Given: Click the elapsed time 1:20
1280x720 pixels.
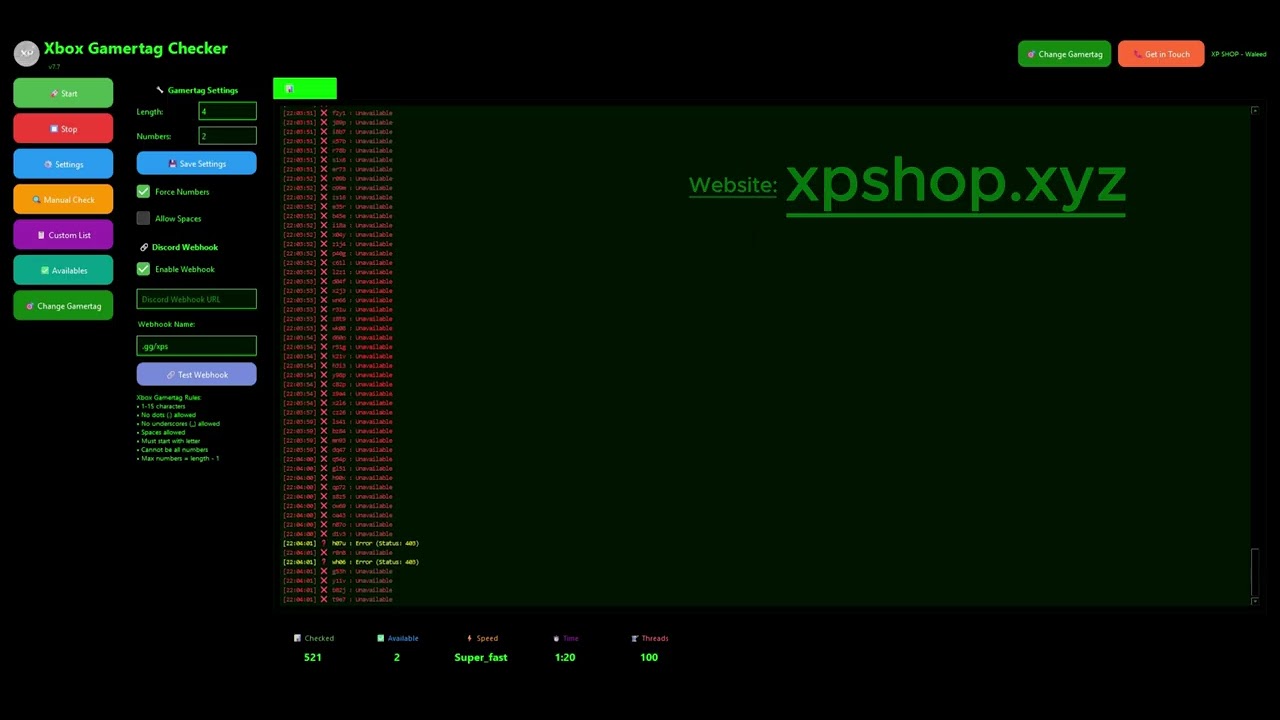Looking at the screenshot, I should (565, 657).
